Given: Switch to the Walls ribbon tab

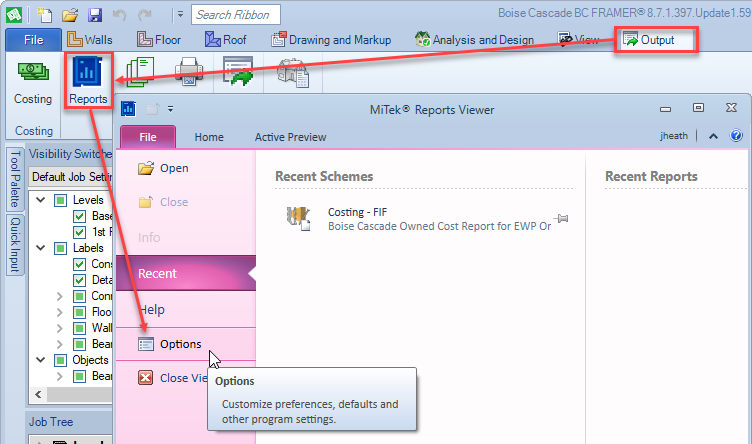Looking at the screenshot, I should [90, 40].
